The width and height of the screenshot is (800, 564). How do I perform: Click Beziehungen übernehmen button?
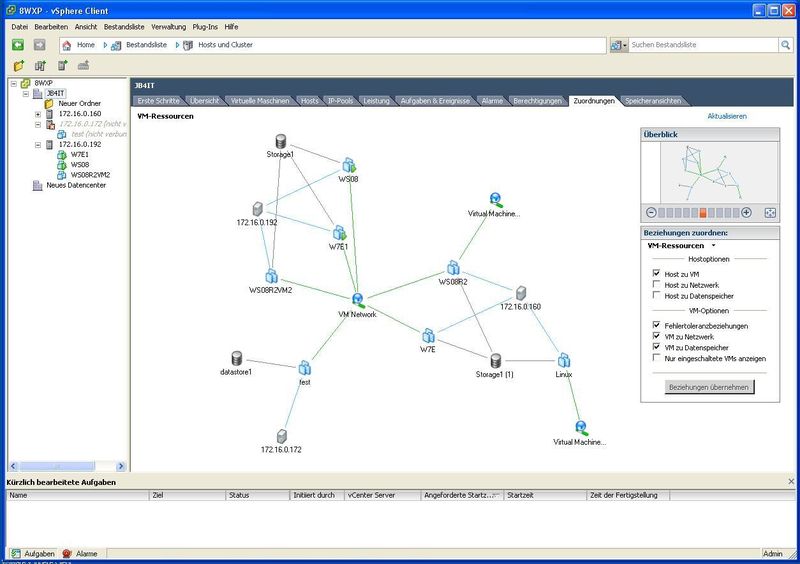(709, 387)
